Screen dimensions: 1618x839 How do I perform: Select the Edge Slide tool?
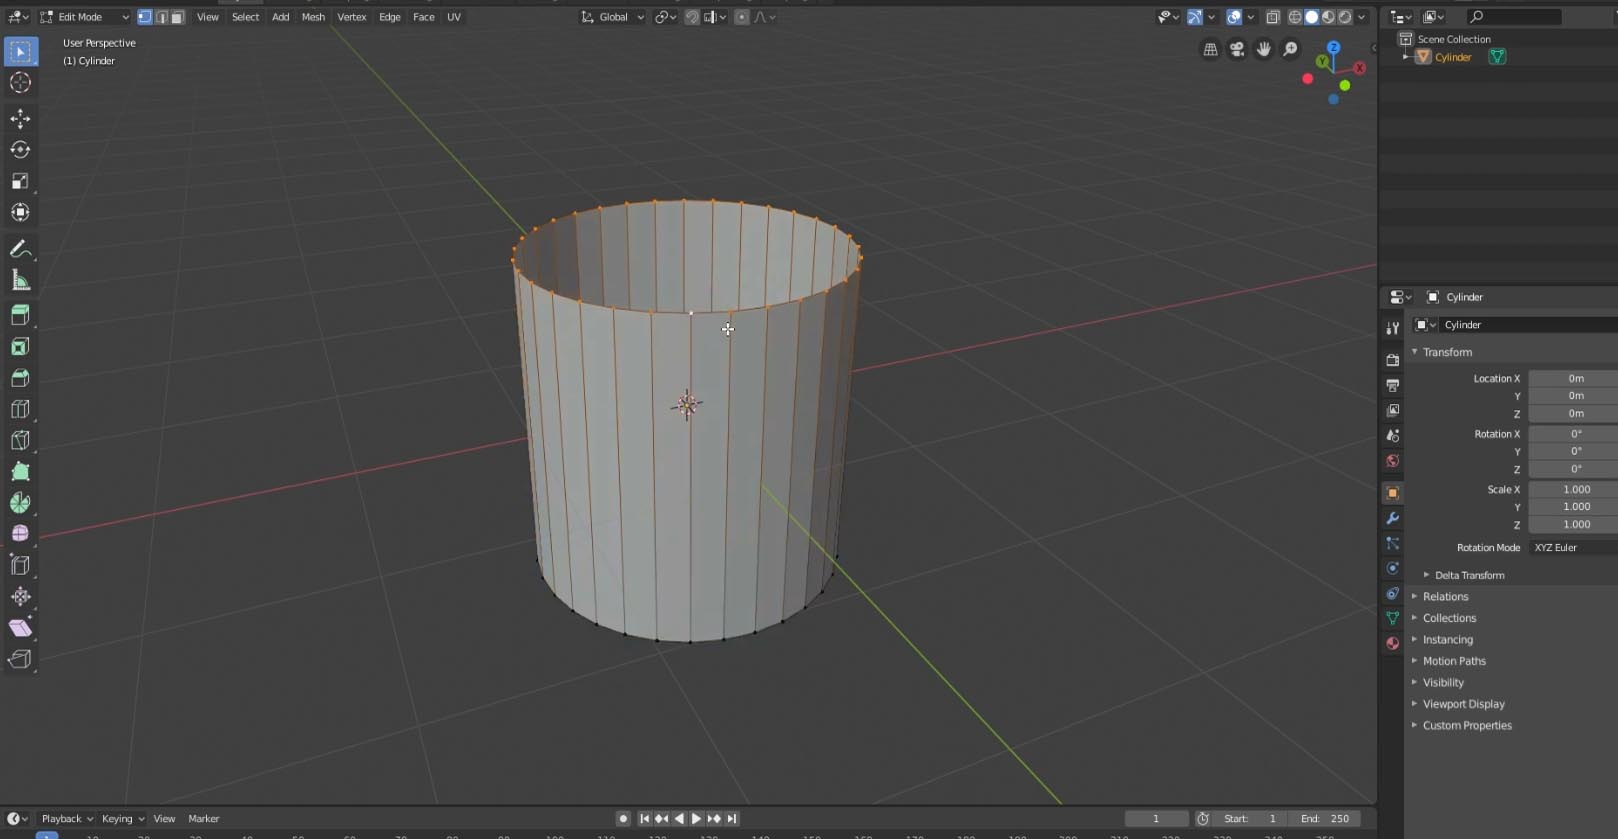[x=20, y=565]
